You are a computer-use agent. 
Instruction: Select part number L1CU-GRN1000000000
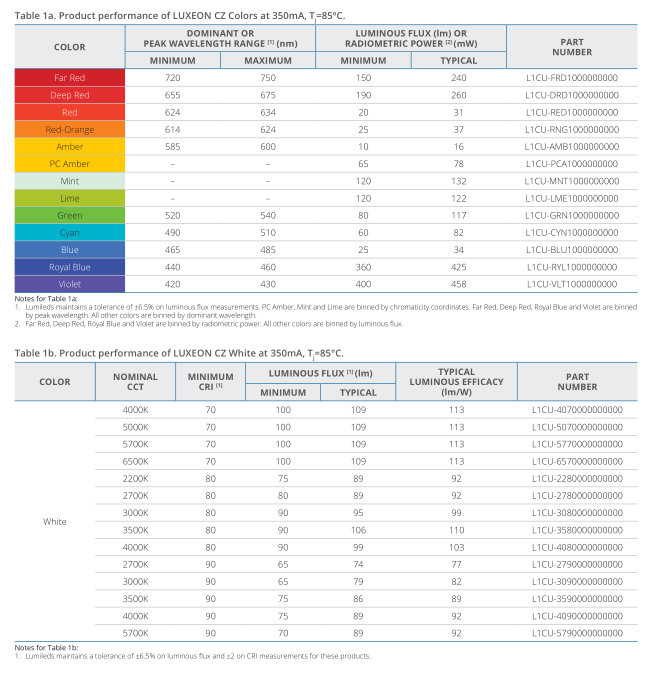(x=572, y=215)
